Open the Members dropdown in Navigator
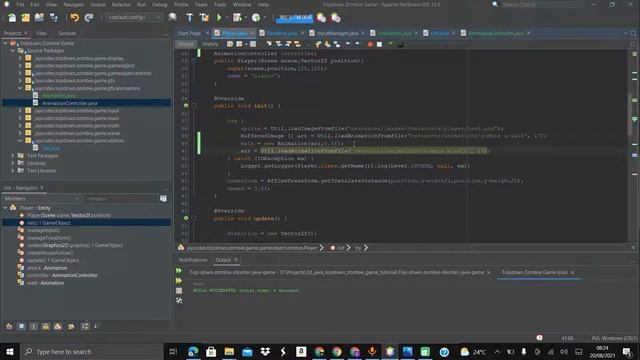 41,198
